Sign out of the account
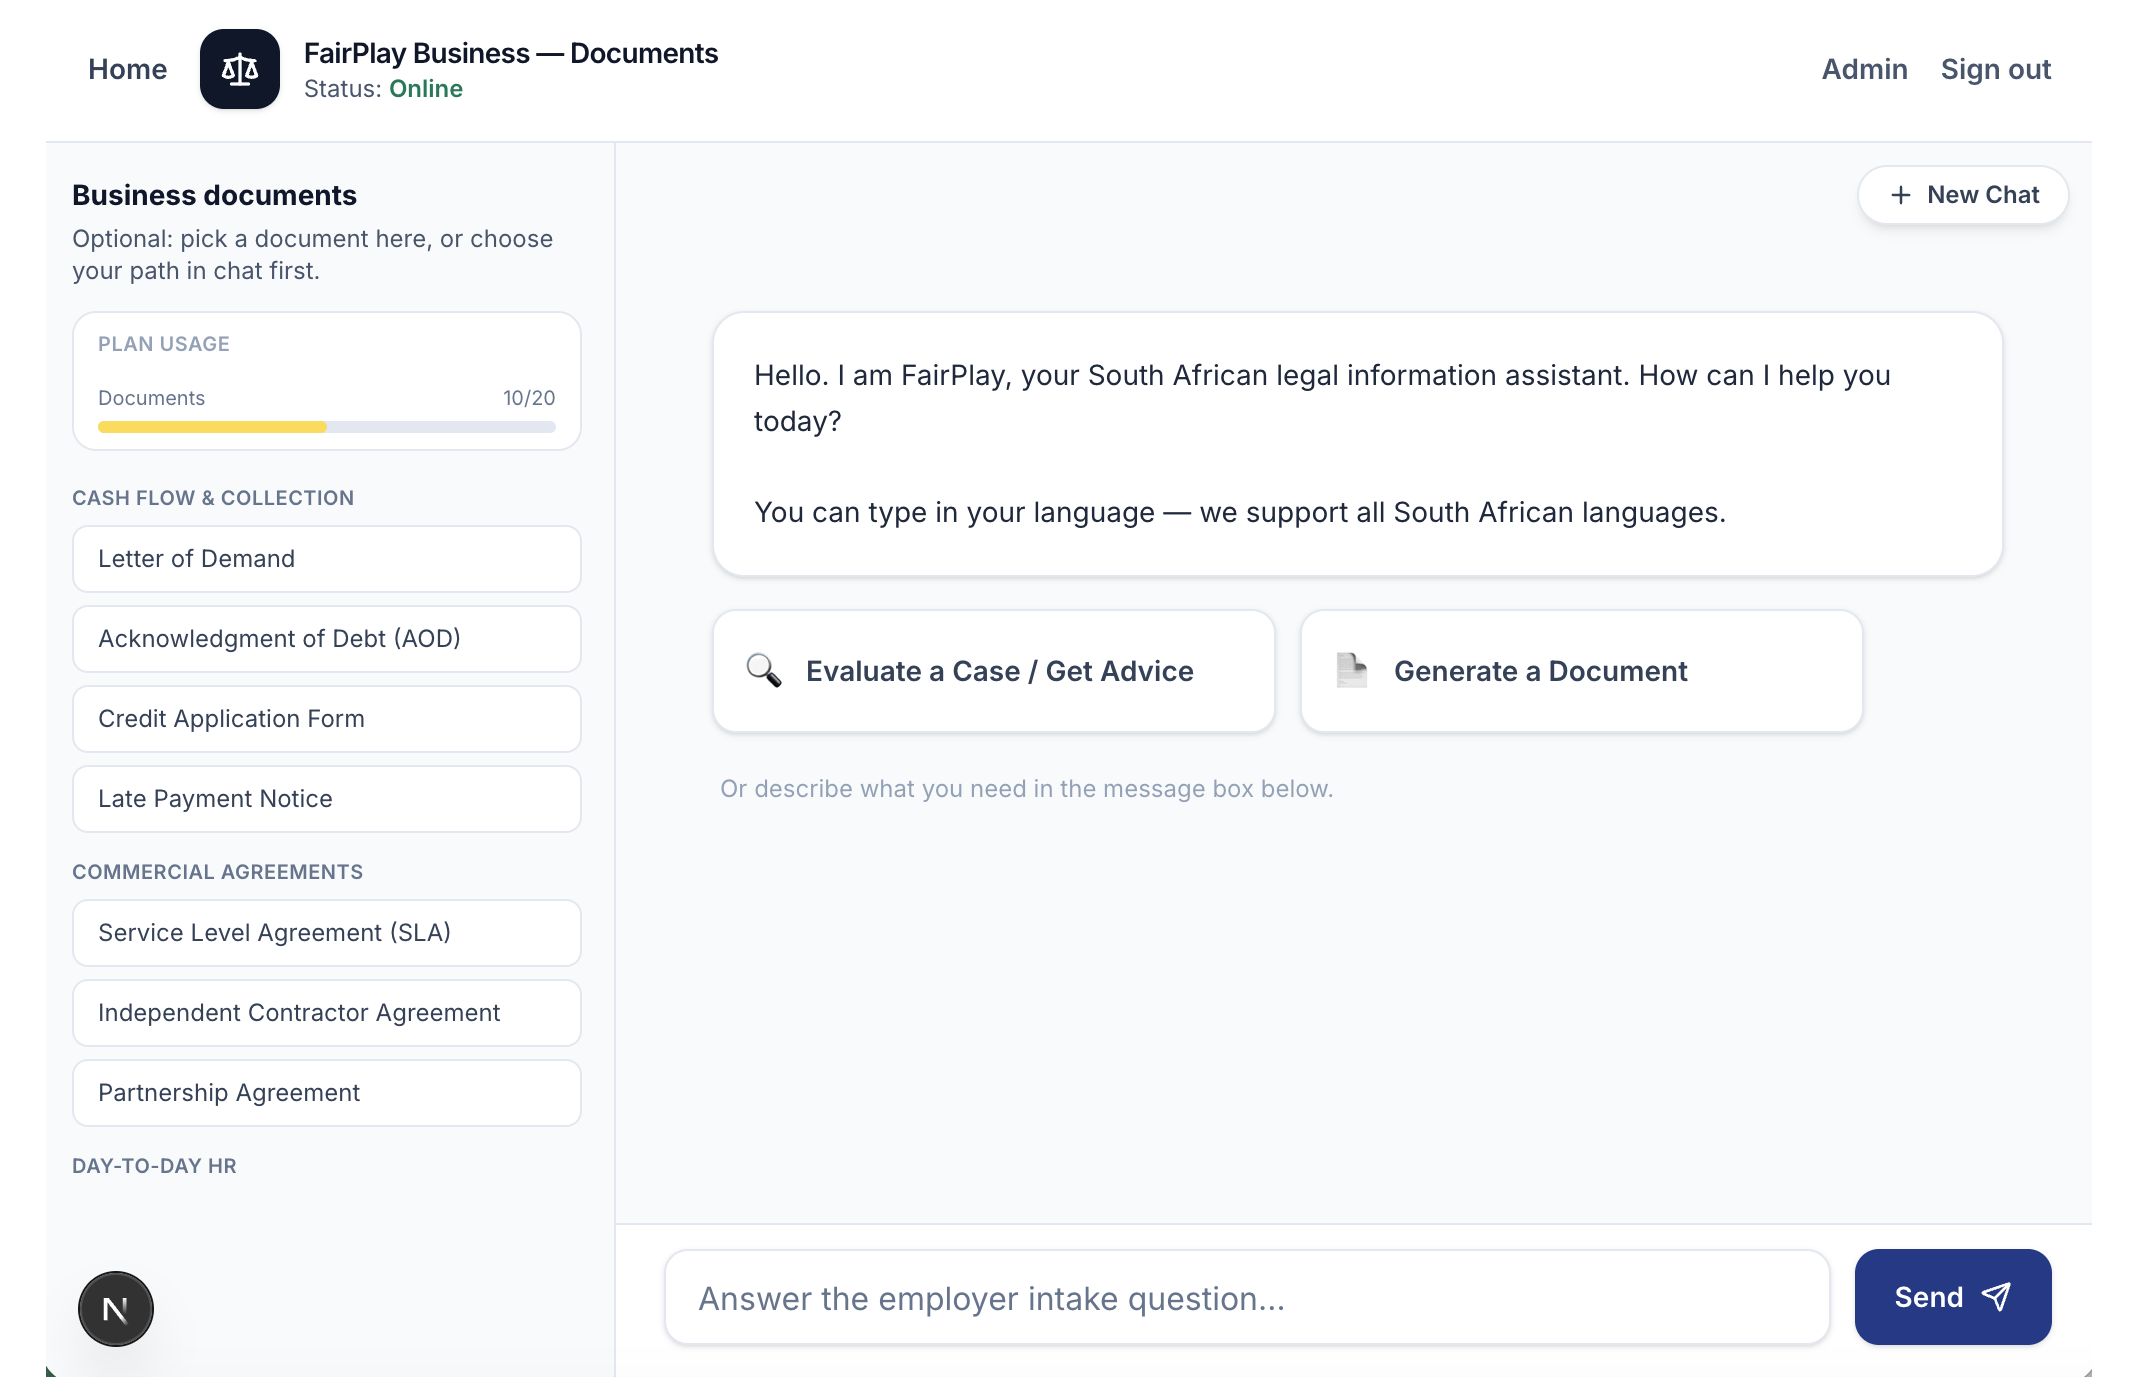The image size is (2138, 1383). (x=1995, y=69)
